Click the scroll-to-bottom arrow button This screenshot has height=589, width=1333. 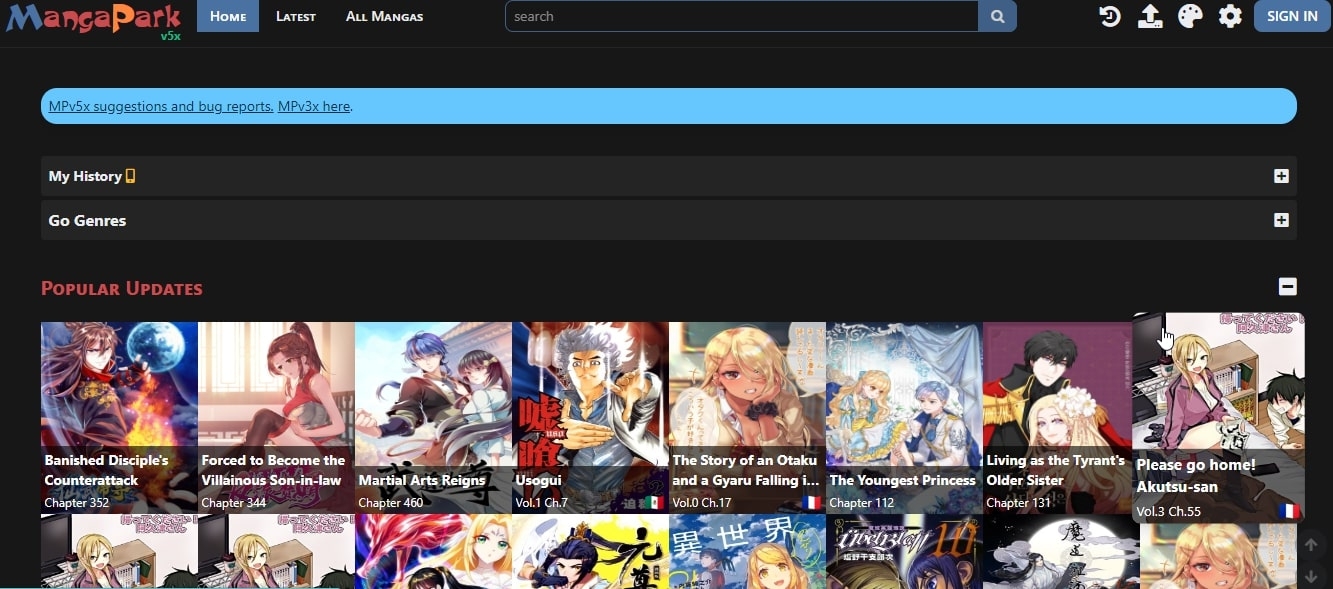pyautogui.click(x=1311, y=576)
